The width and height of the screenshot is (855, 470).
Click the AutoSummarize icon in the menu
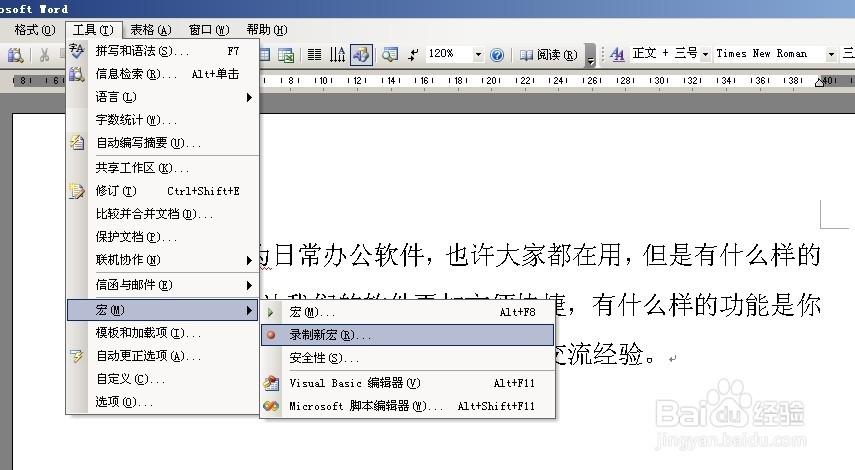pyautogui.click(x=77, y=143)
